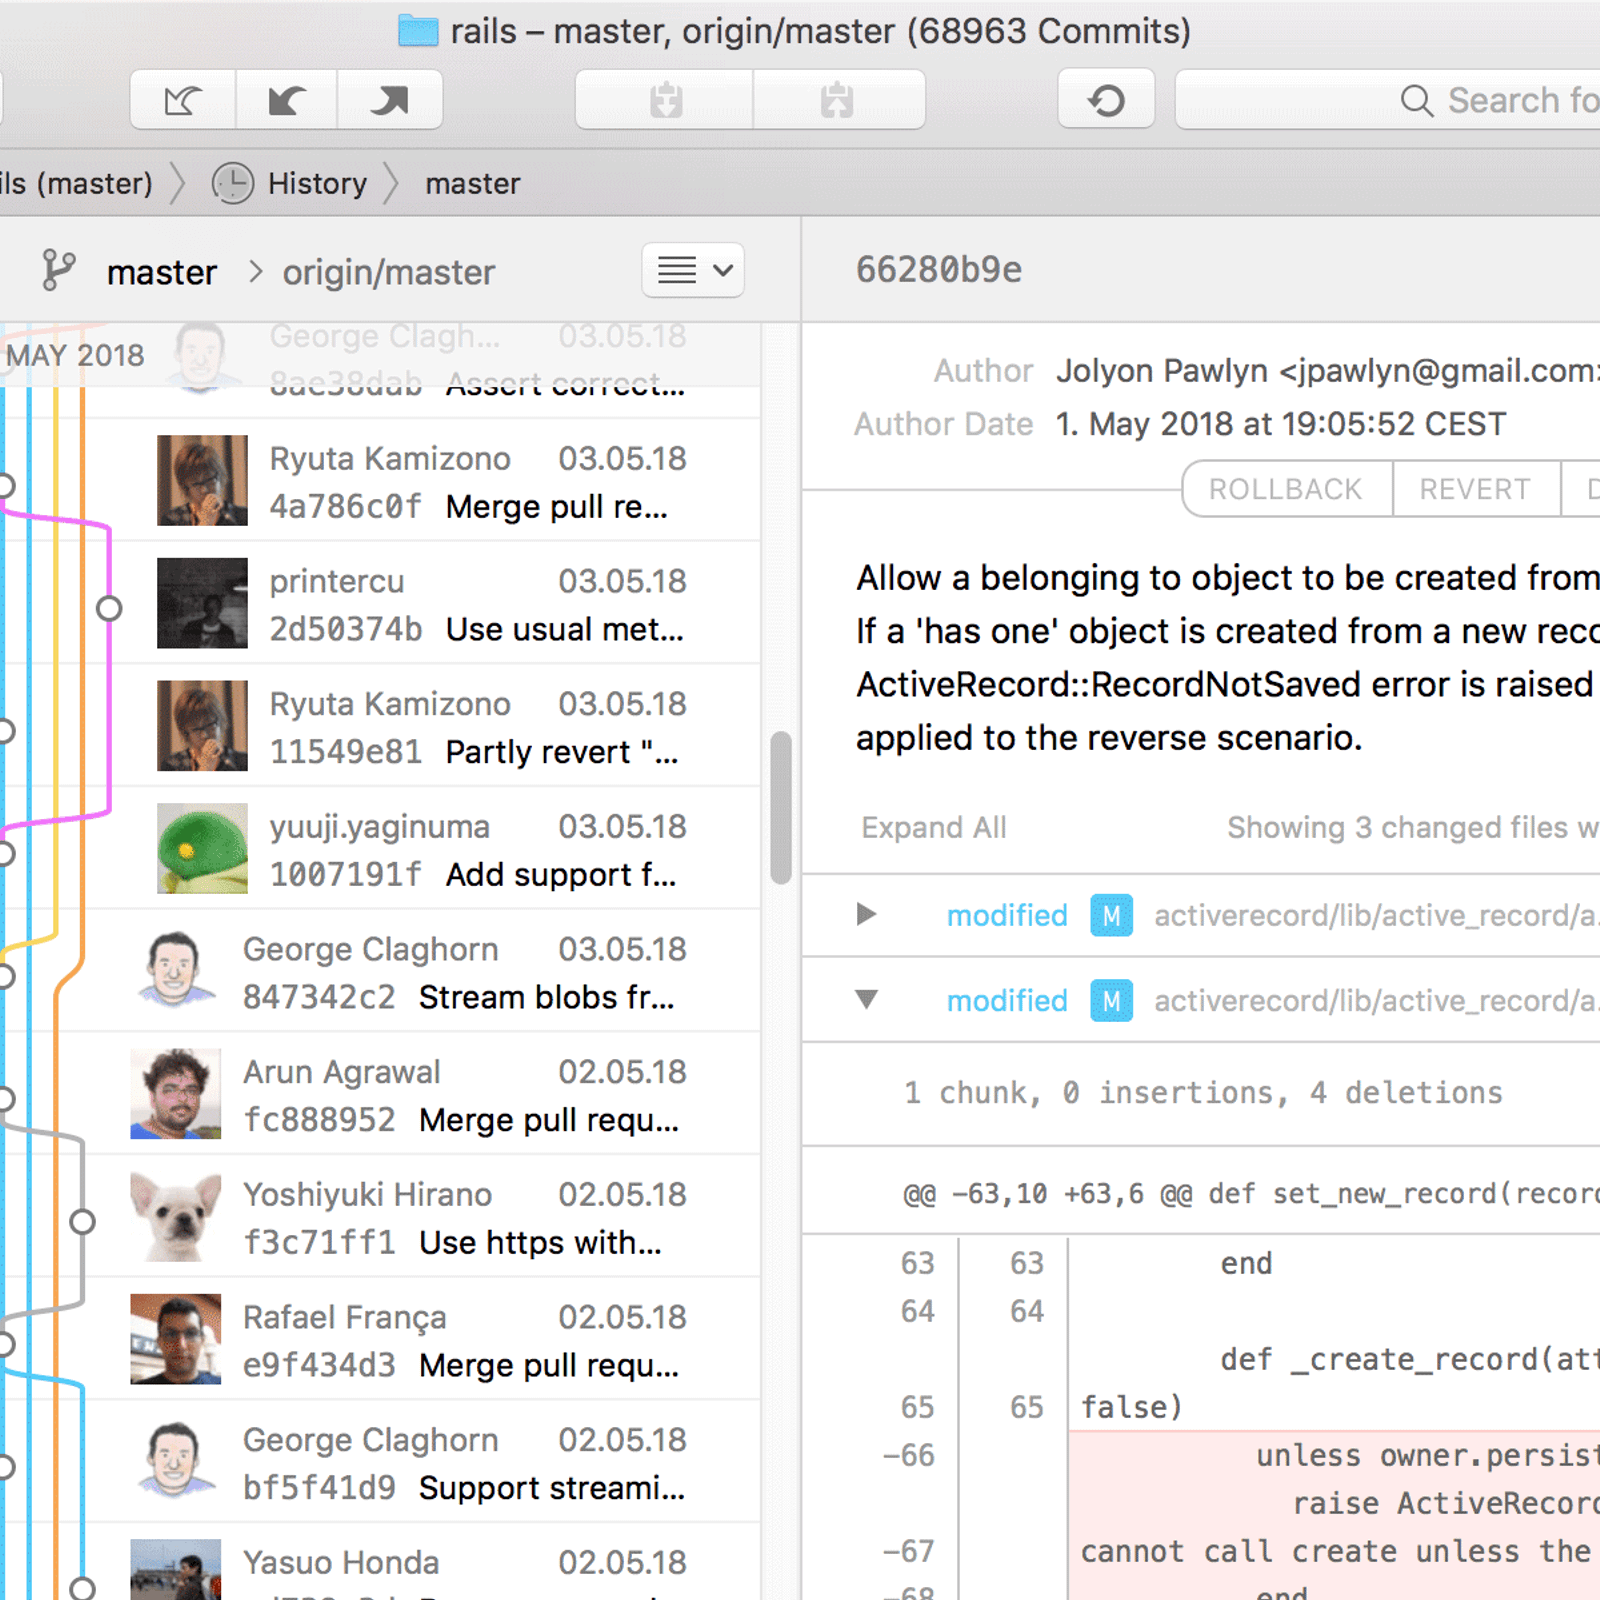The height and width of the screenshot is (1600, 1600).
Task: Select commit 2d50374b Use usual method
Action: (380, 604)
